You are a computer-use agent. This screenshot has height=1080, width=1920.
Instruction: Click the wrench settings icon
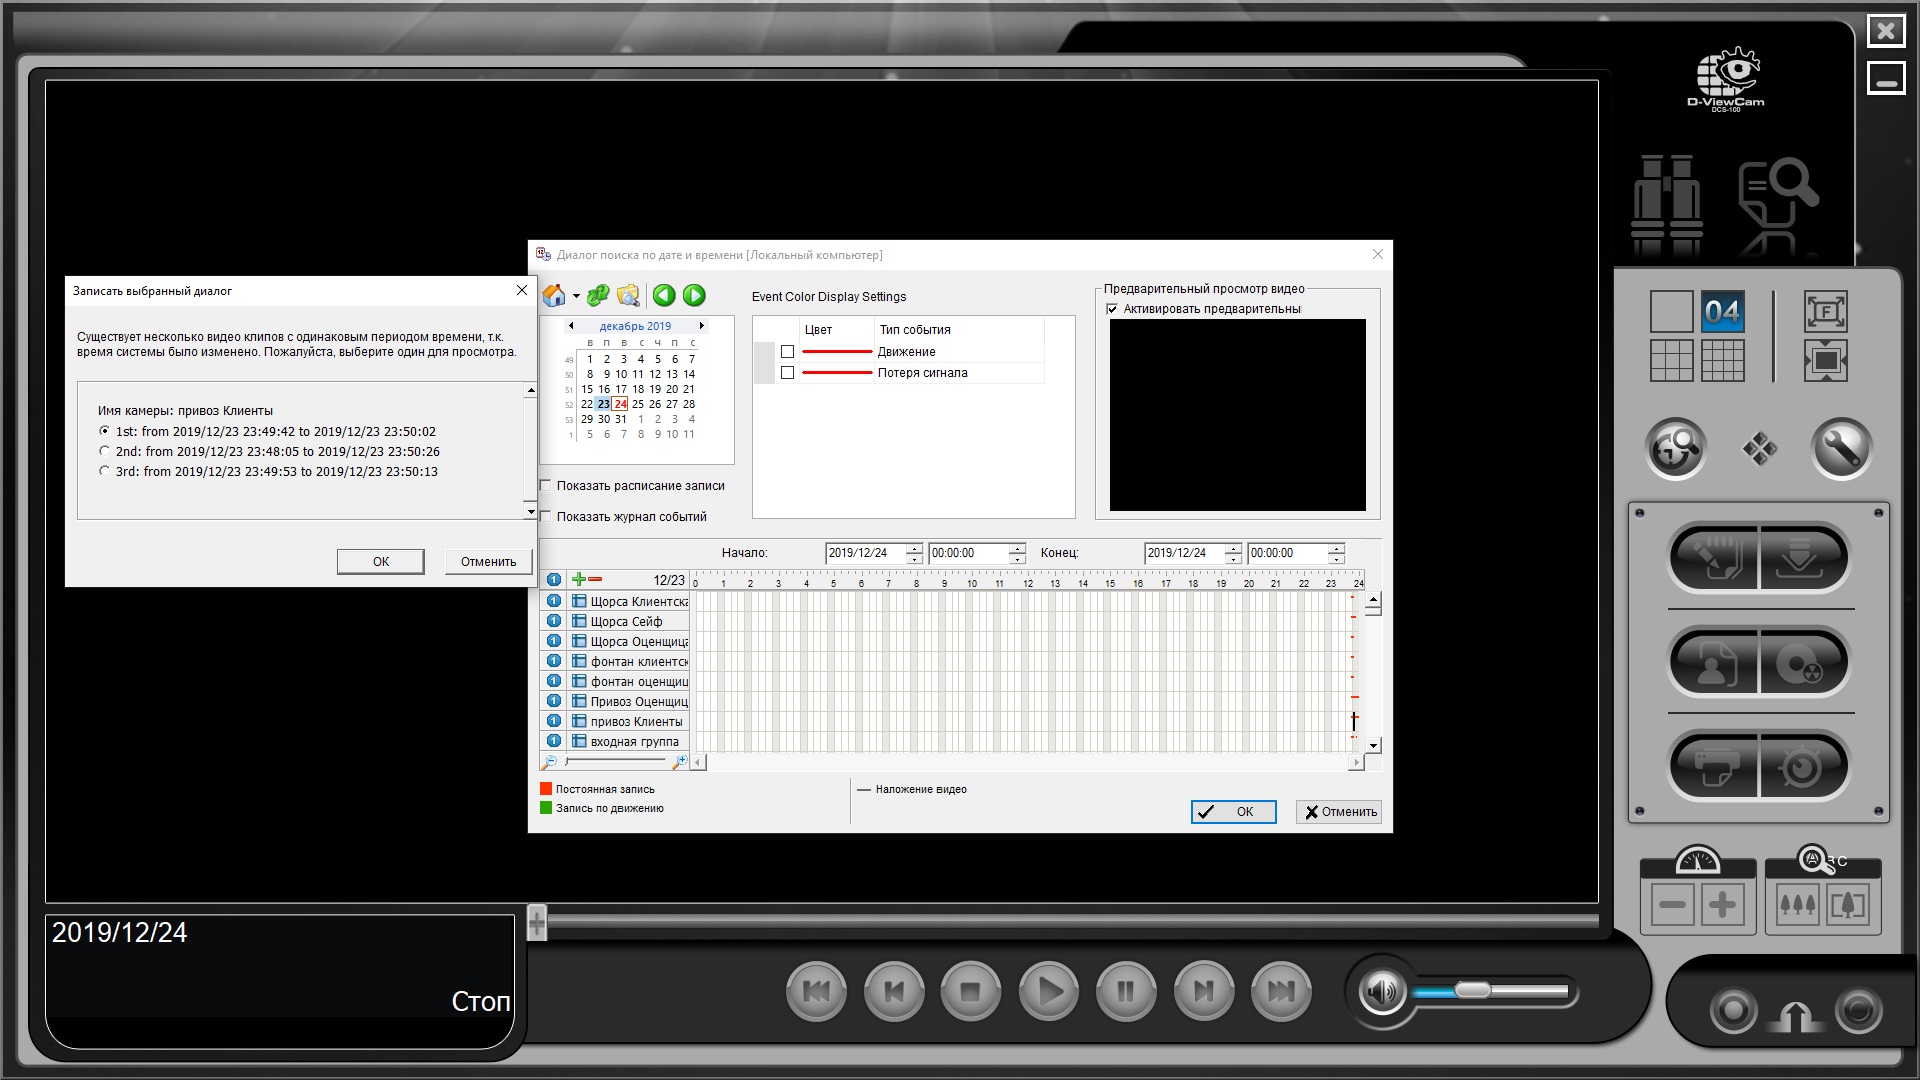coord(1841,448)
